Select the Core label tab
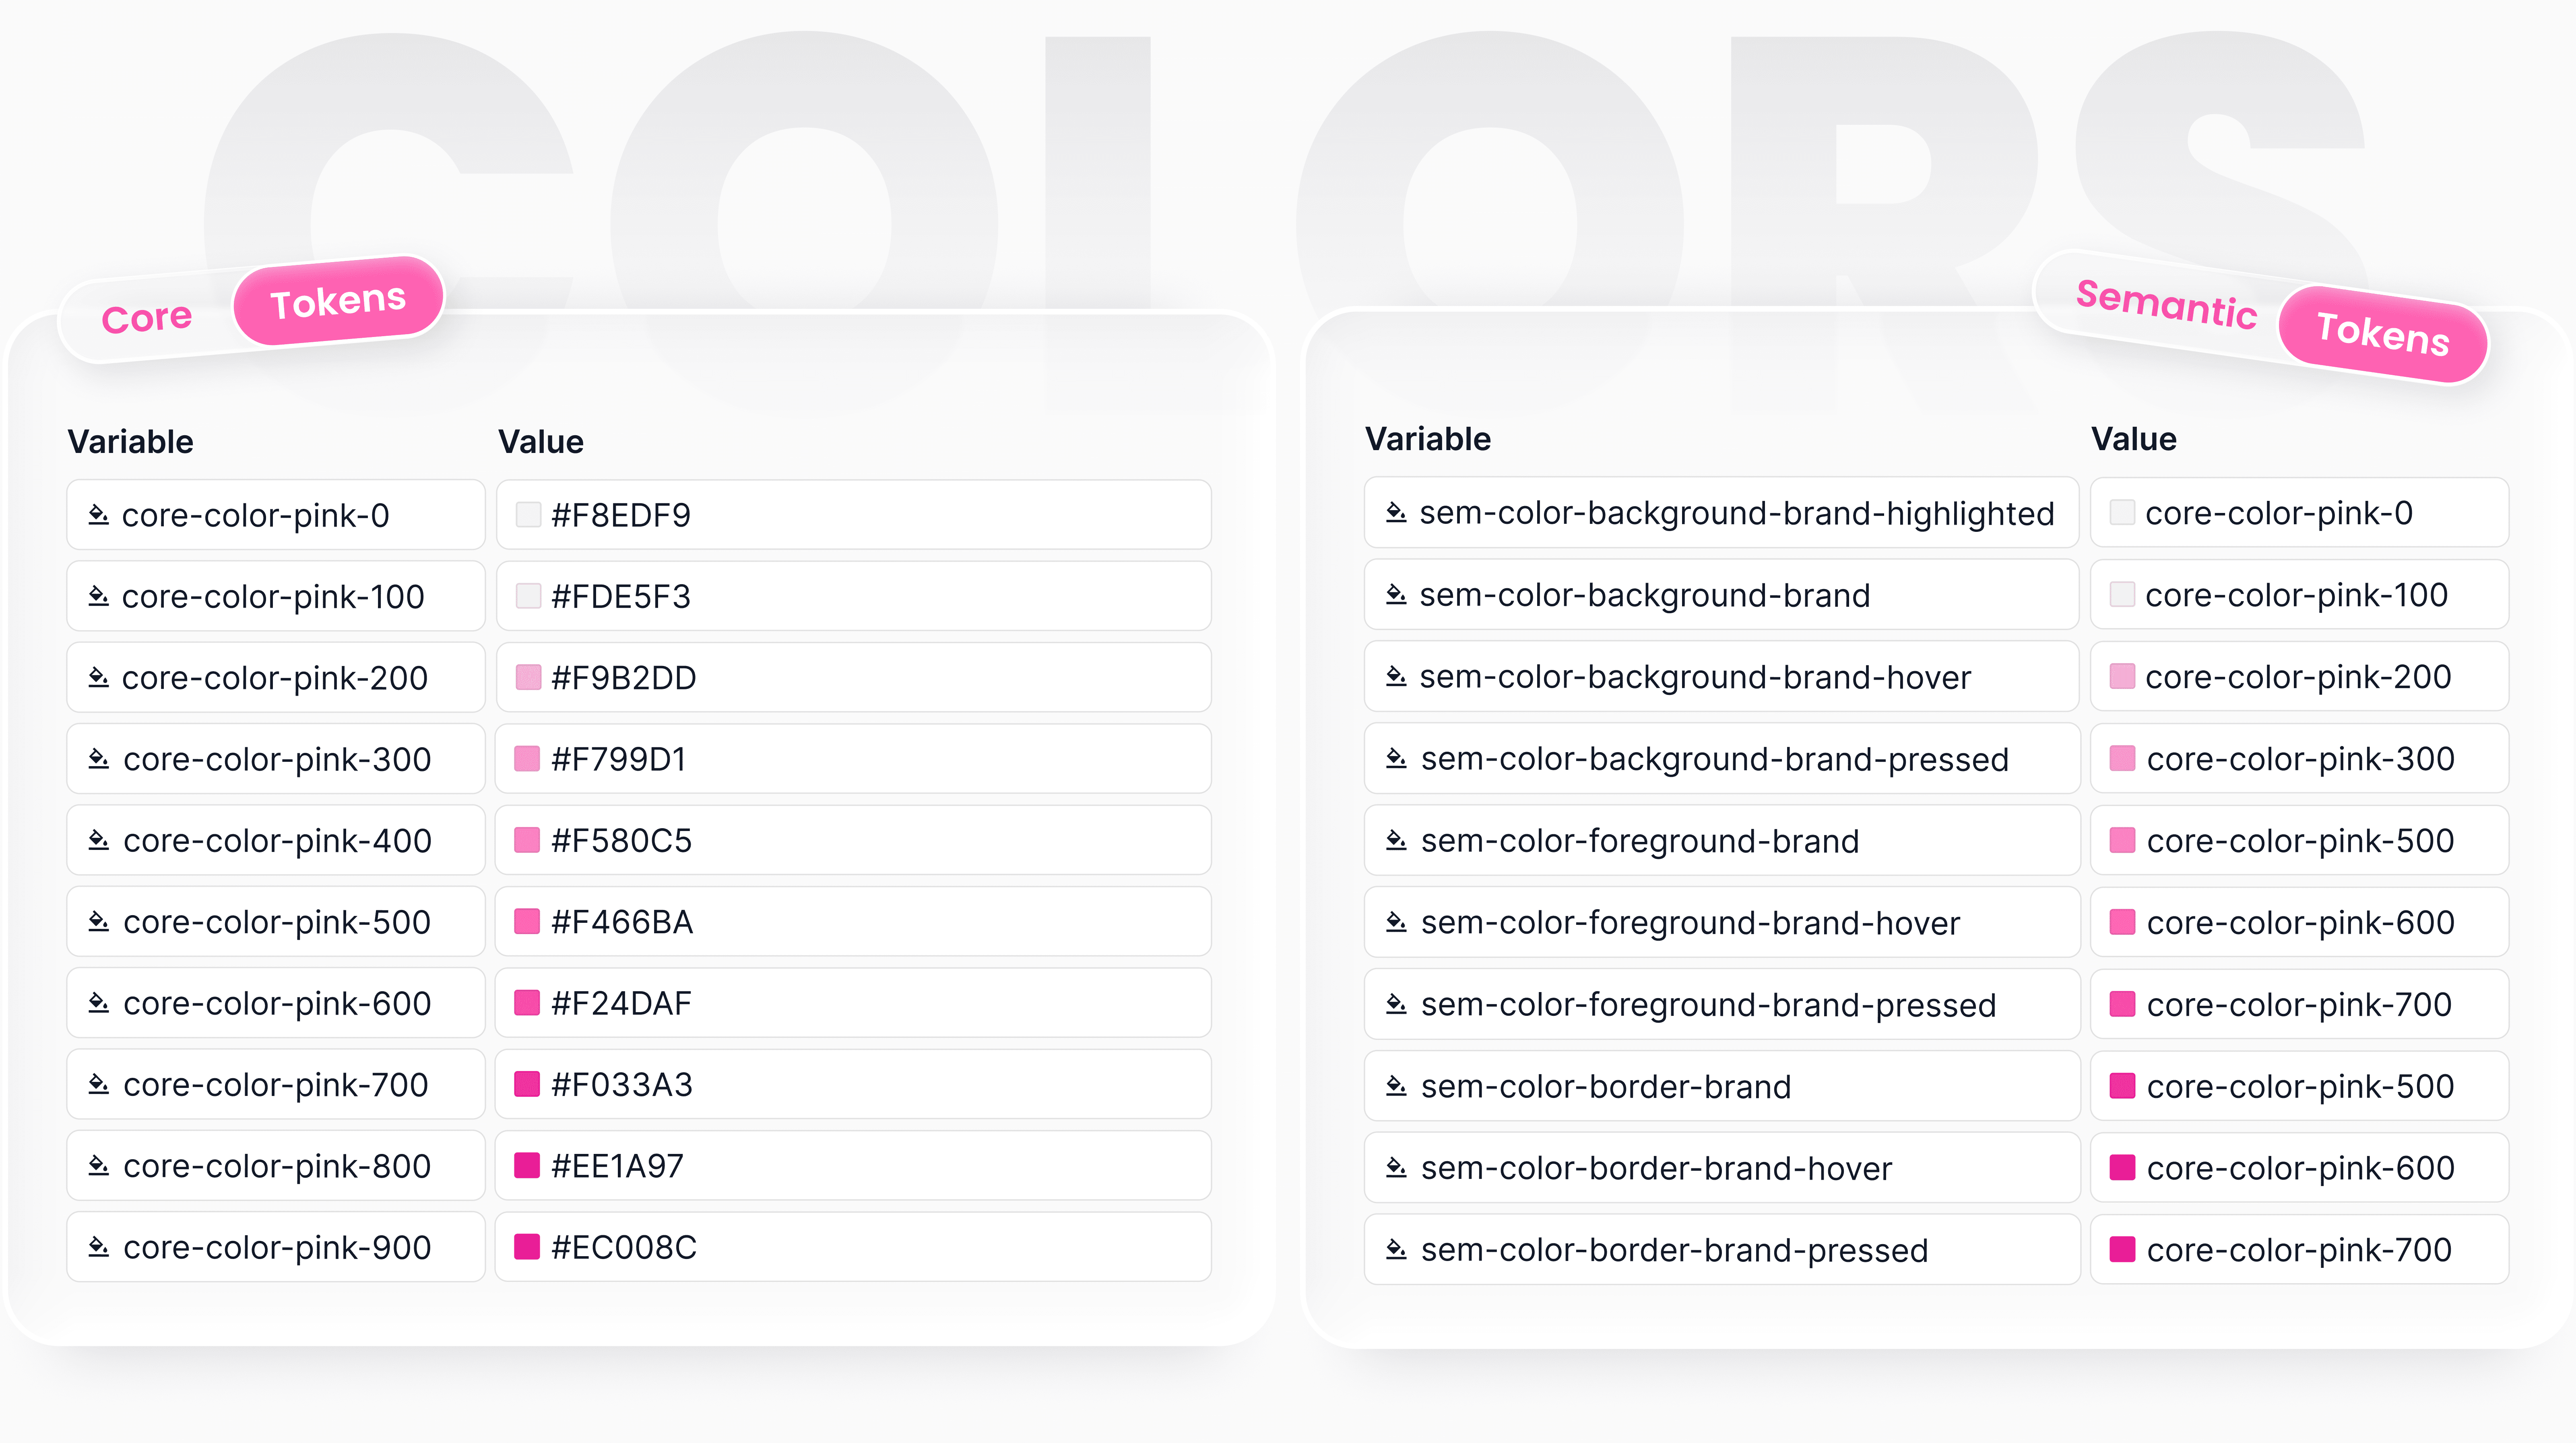This screenshot has height=1443, width=2576. click(x=147, y=319)
